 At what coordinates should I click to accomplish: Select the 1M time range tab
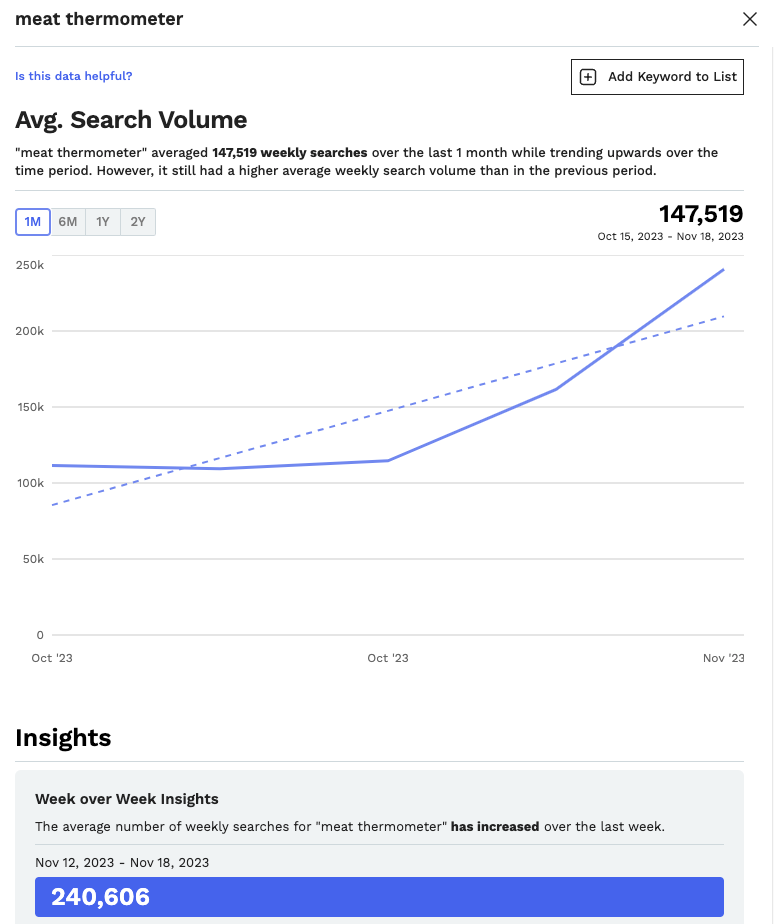(33, 222)
